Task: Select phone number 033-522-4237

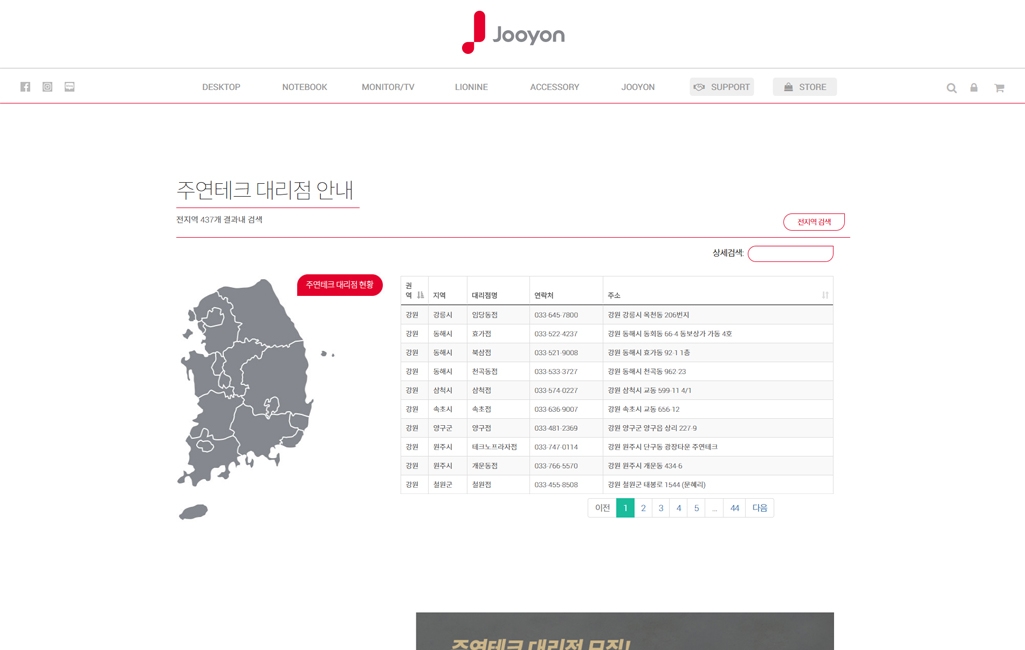Action: click(556, 334)
